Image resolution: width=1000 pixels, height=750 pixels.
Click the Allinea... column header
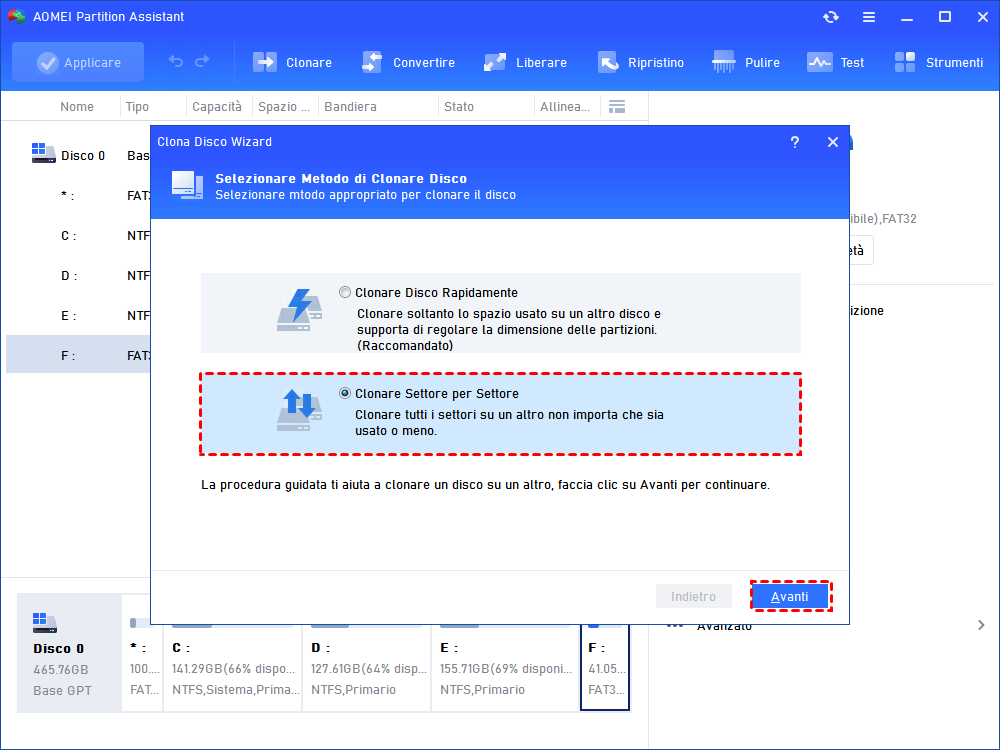pyautogui.click(x=565, y=107)
